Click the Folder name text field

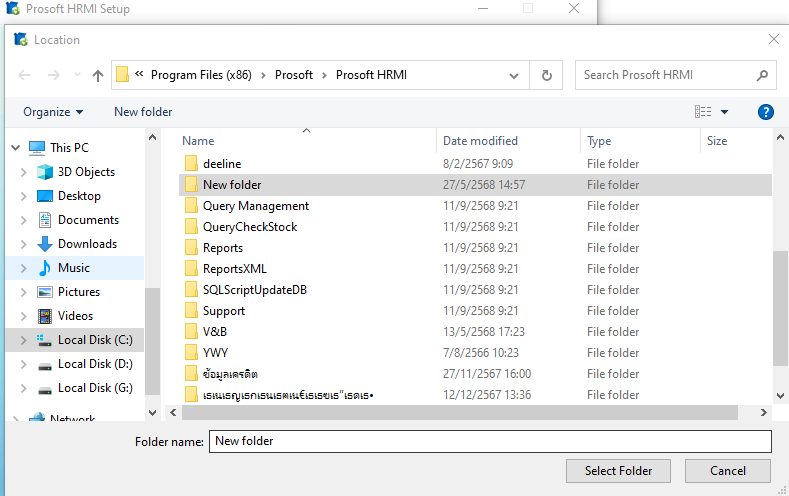(x=490, y=441)
